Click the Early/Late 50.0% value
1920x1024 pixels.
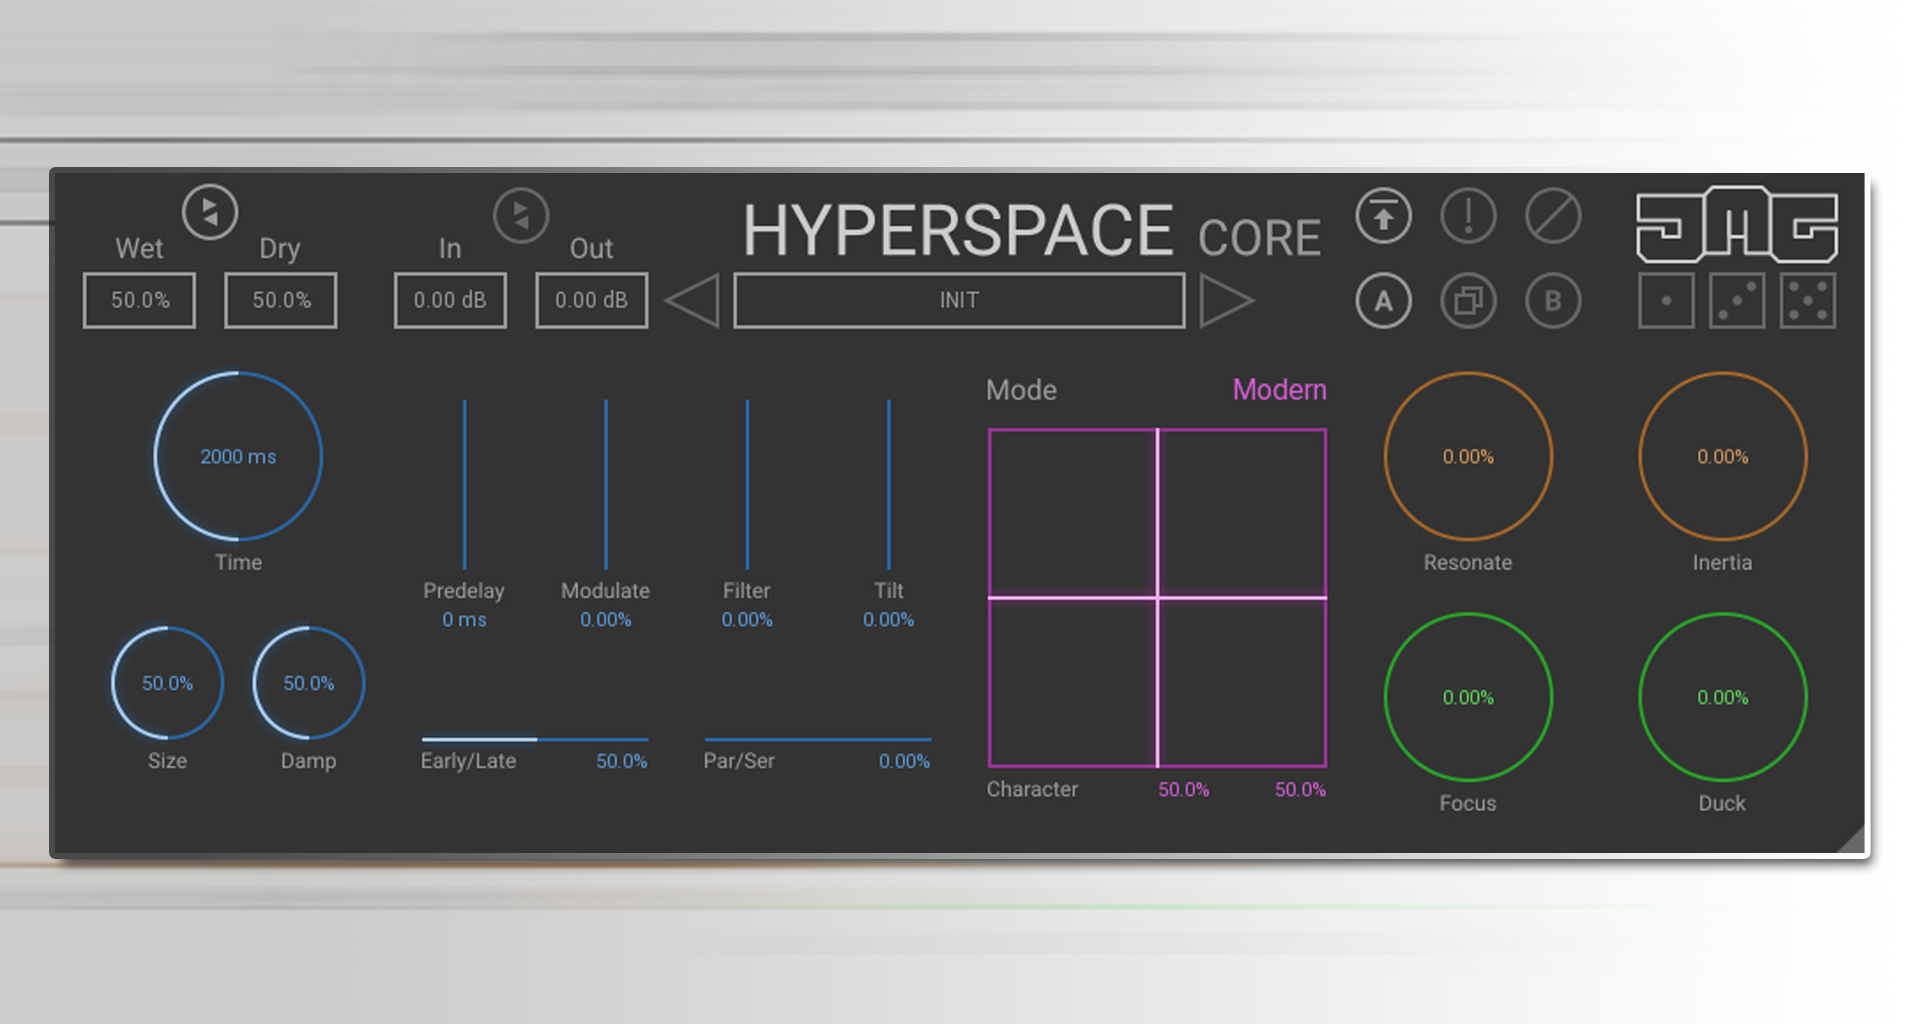[x=622, y=761]
